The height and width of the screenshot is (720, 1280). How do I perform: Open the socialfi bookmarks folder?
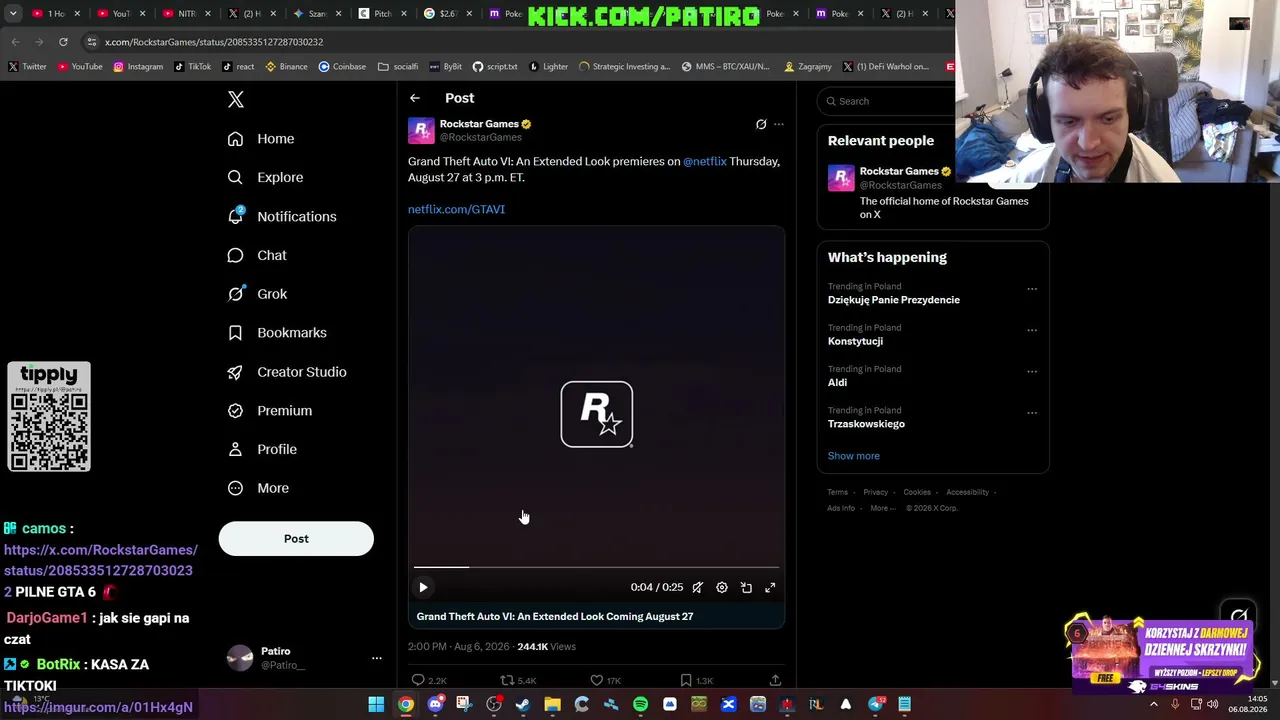(398, 67)
